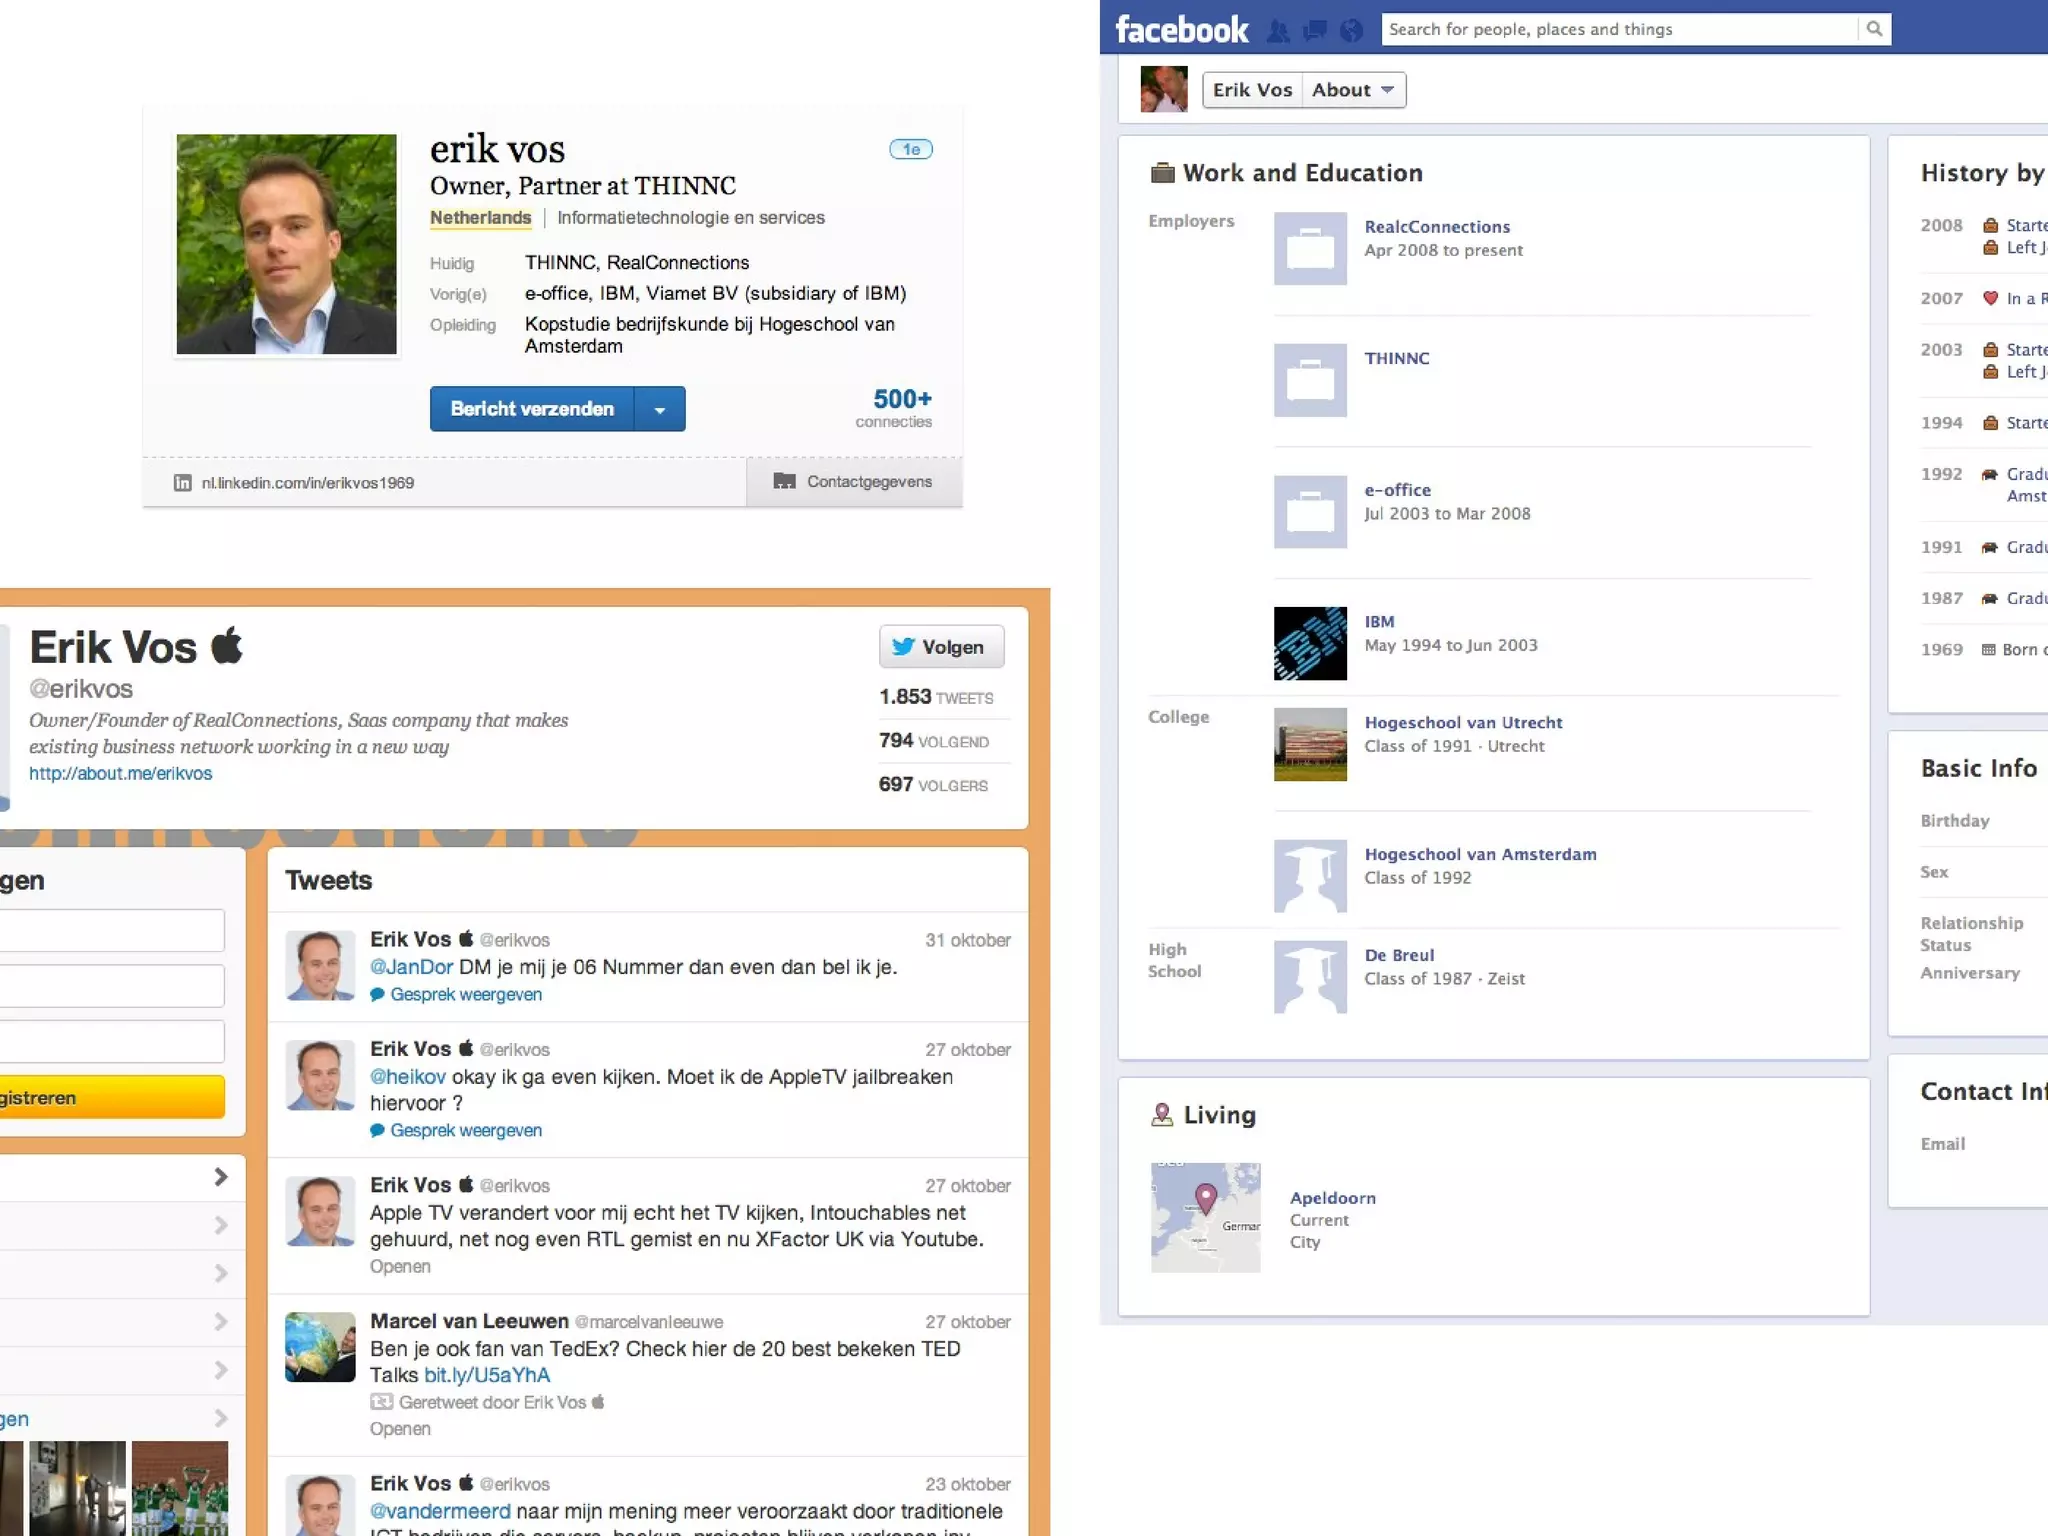2048x1536 pixels.
Task: Open Facebook messages icon
Action: pos(1315,31)
